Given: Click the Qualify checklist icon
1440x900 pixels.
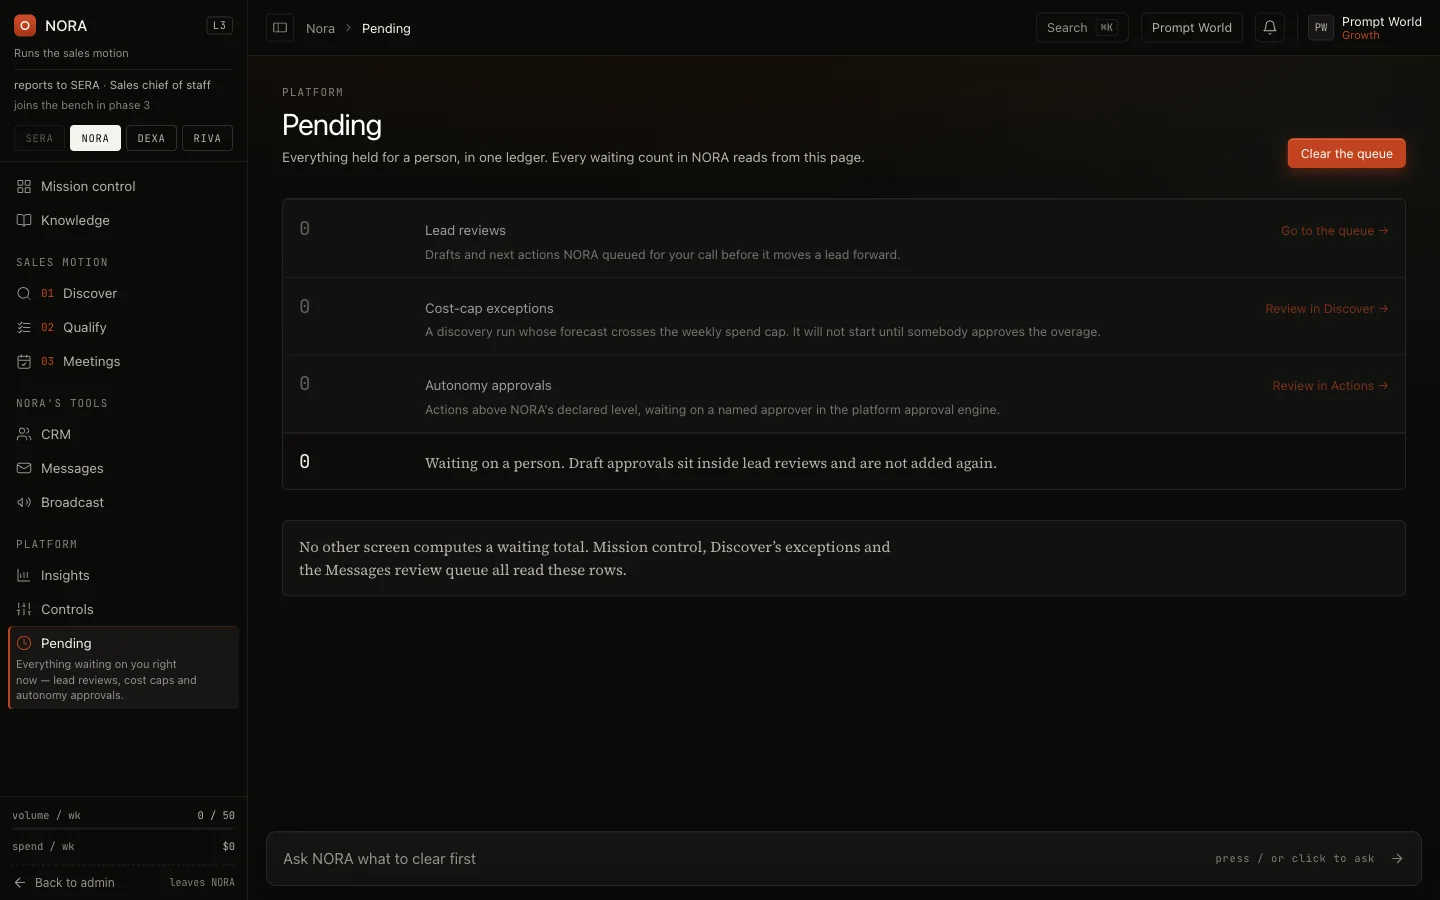Looking at the screenshot, I should click(24, 328).
